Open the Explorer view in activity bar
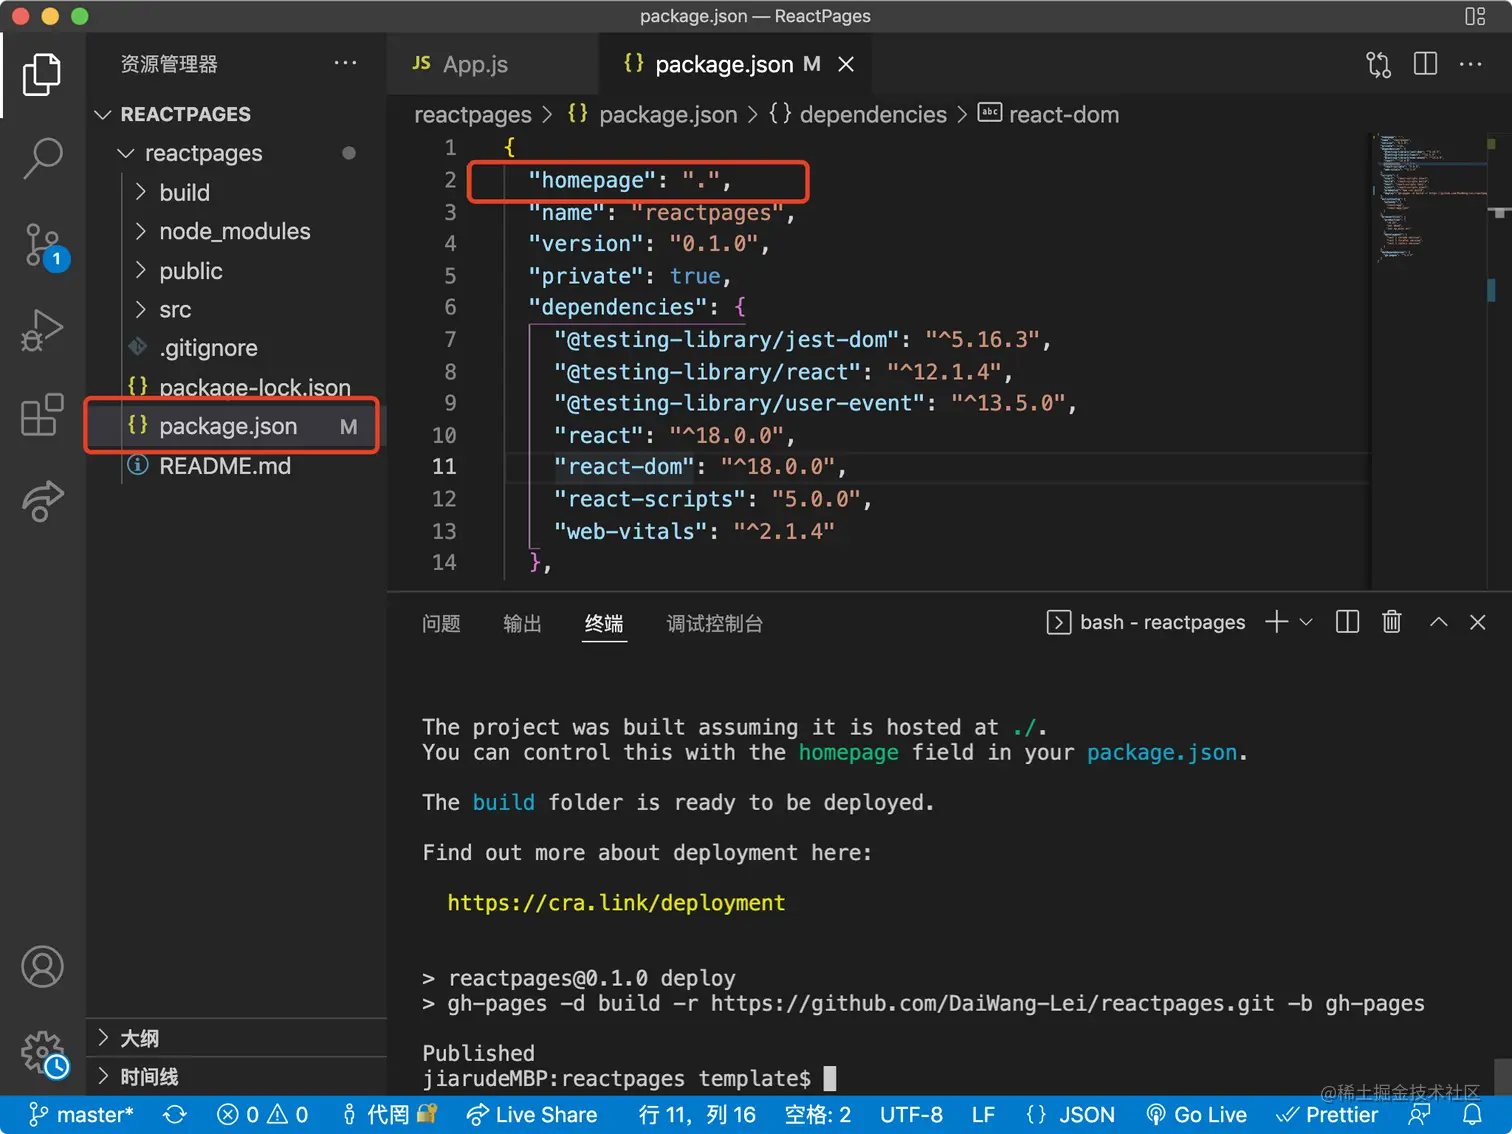The height and width of the screenshot is (1134, 1512). [x=42, y=75]
